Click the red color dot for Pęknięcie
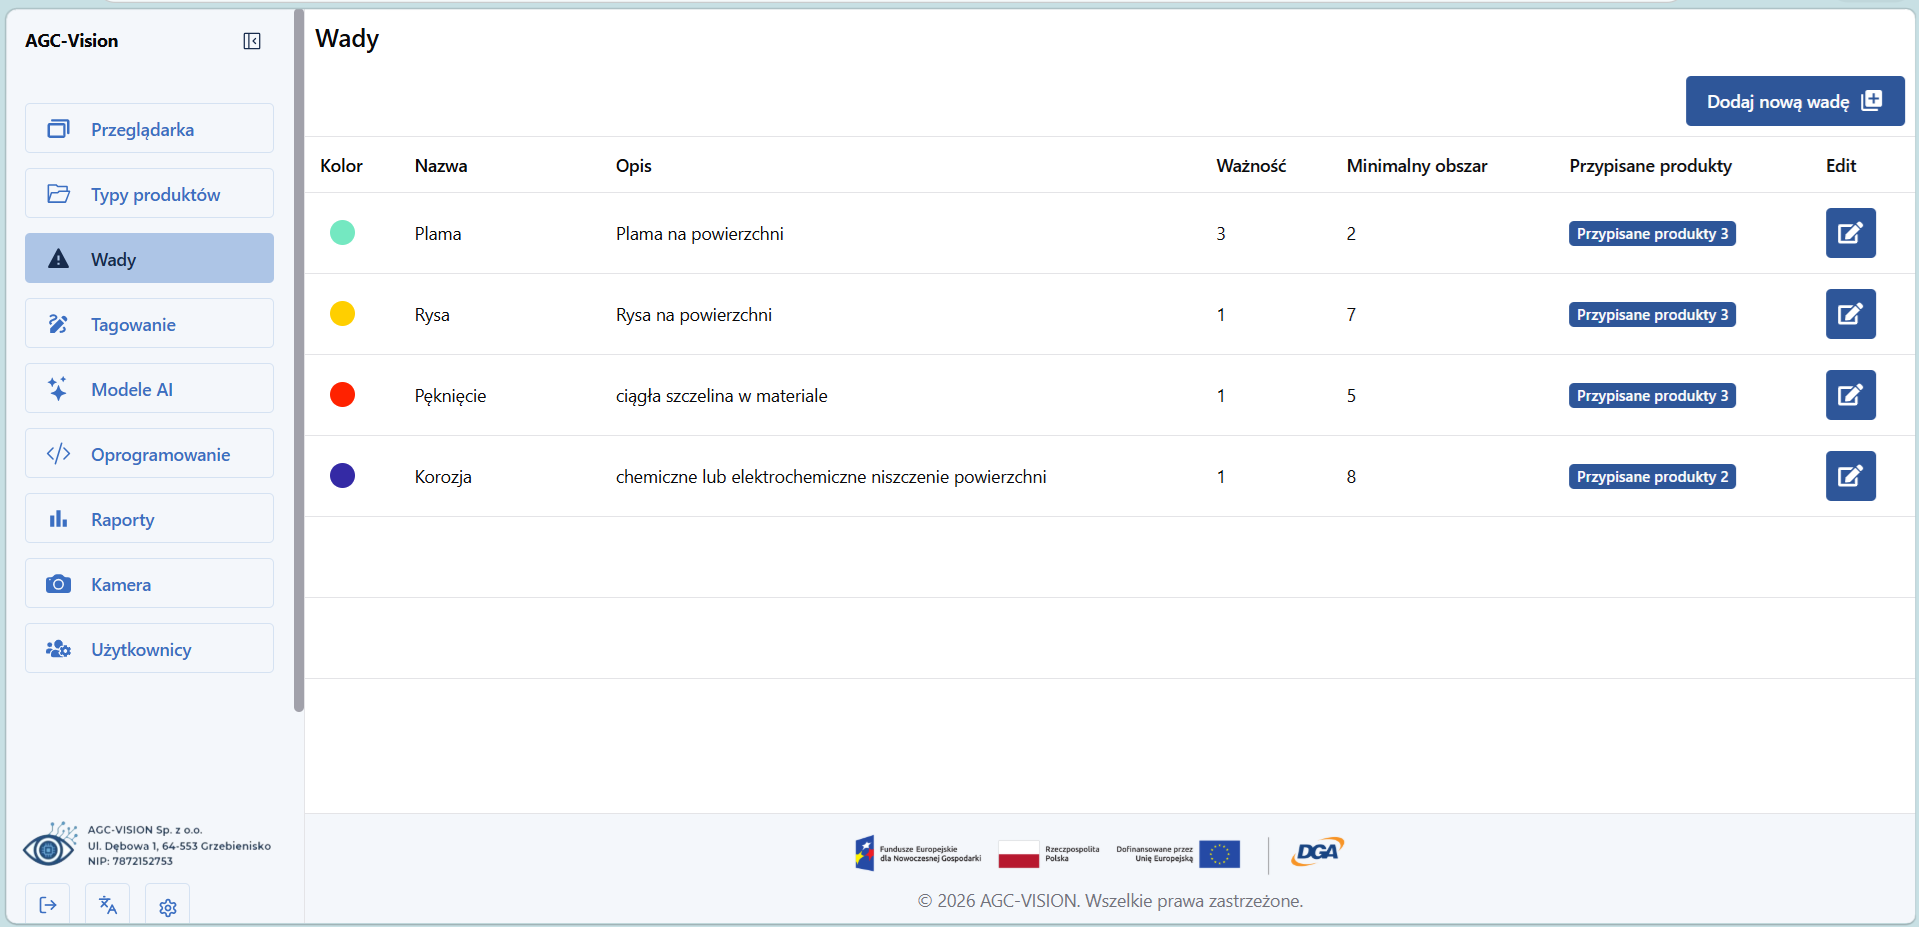Viewport: 1919px width, 927px height. coord(342,395)
